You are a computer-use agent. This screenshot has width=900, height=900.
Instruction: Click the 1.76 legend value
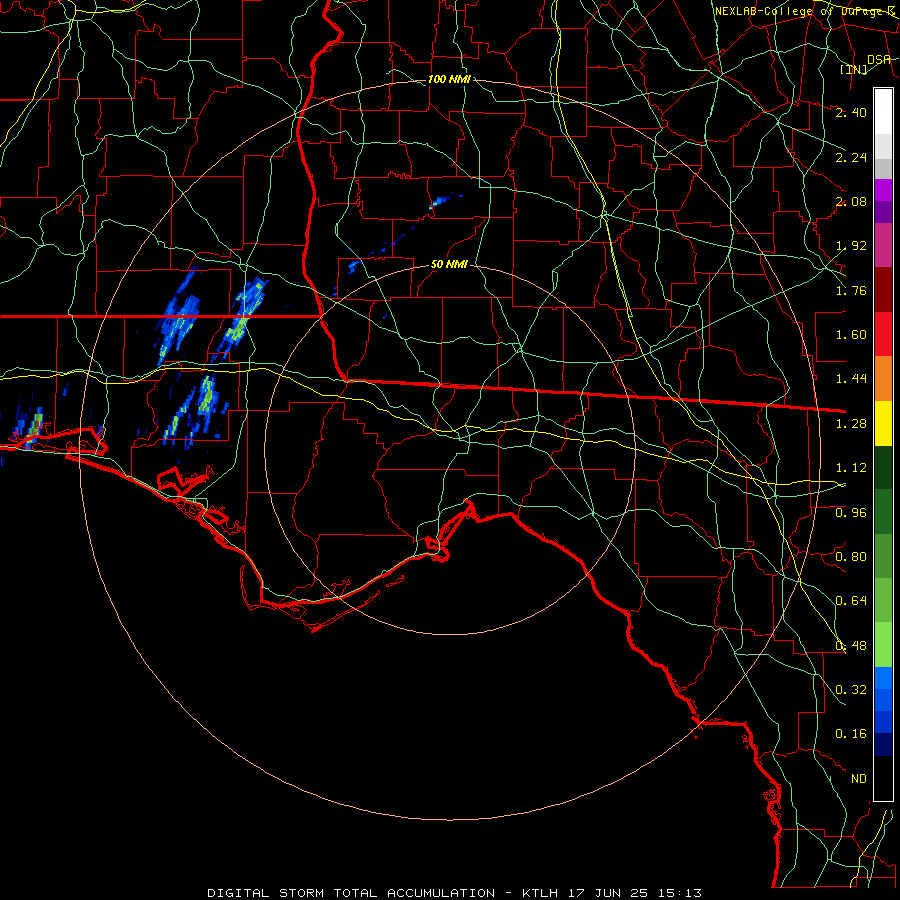851,290
